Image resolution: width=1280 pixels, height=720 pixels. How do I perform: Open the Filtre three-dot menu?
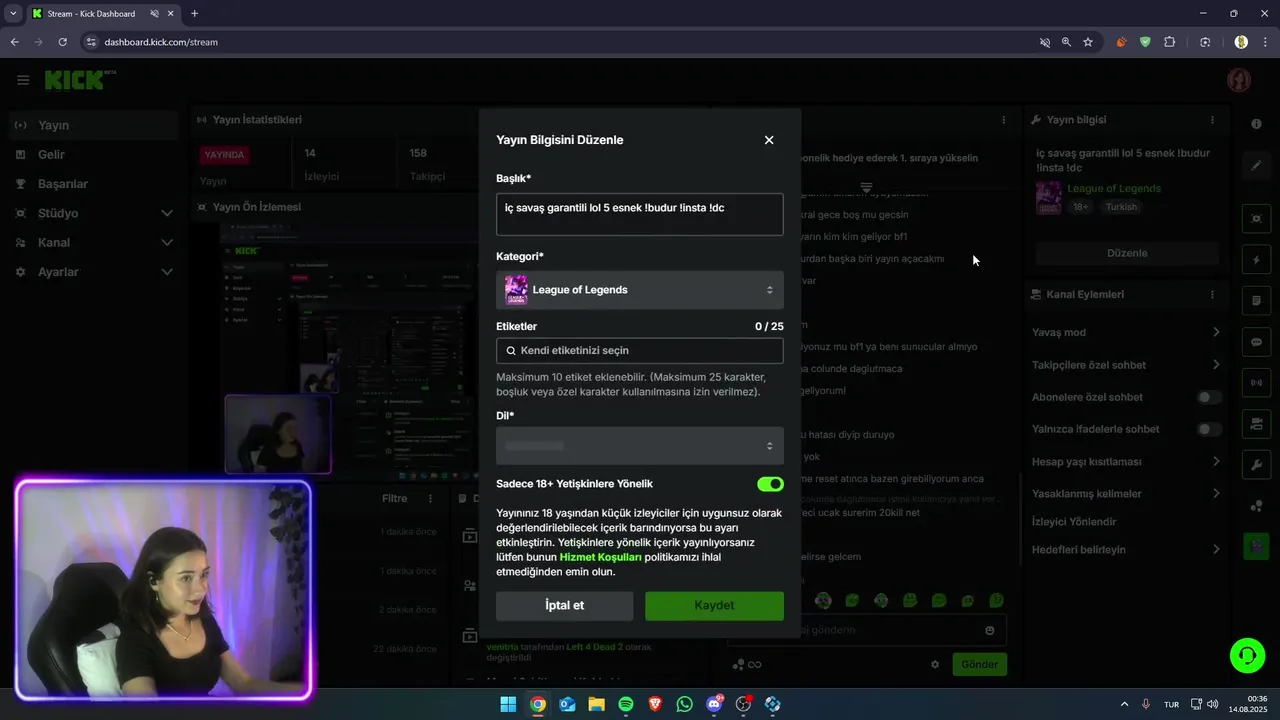[431, 498]
